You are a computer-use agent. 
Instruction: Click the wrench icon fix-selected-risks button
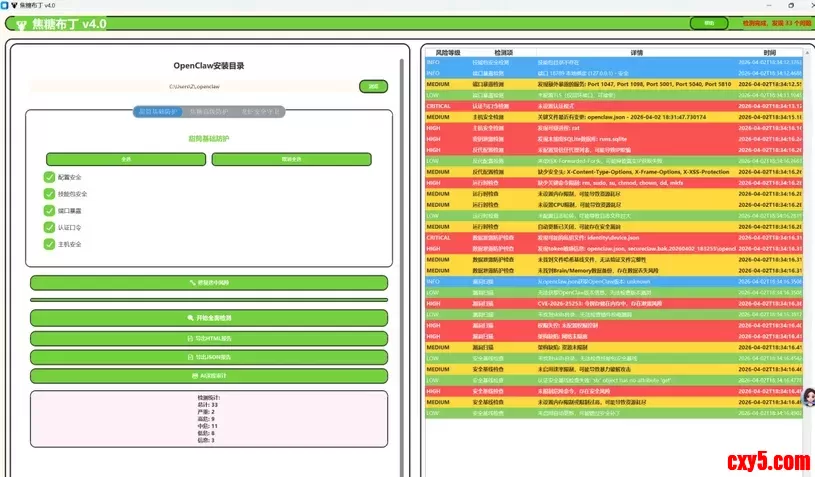209,283
